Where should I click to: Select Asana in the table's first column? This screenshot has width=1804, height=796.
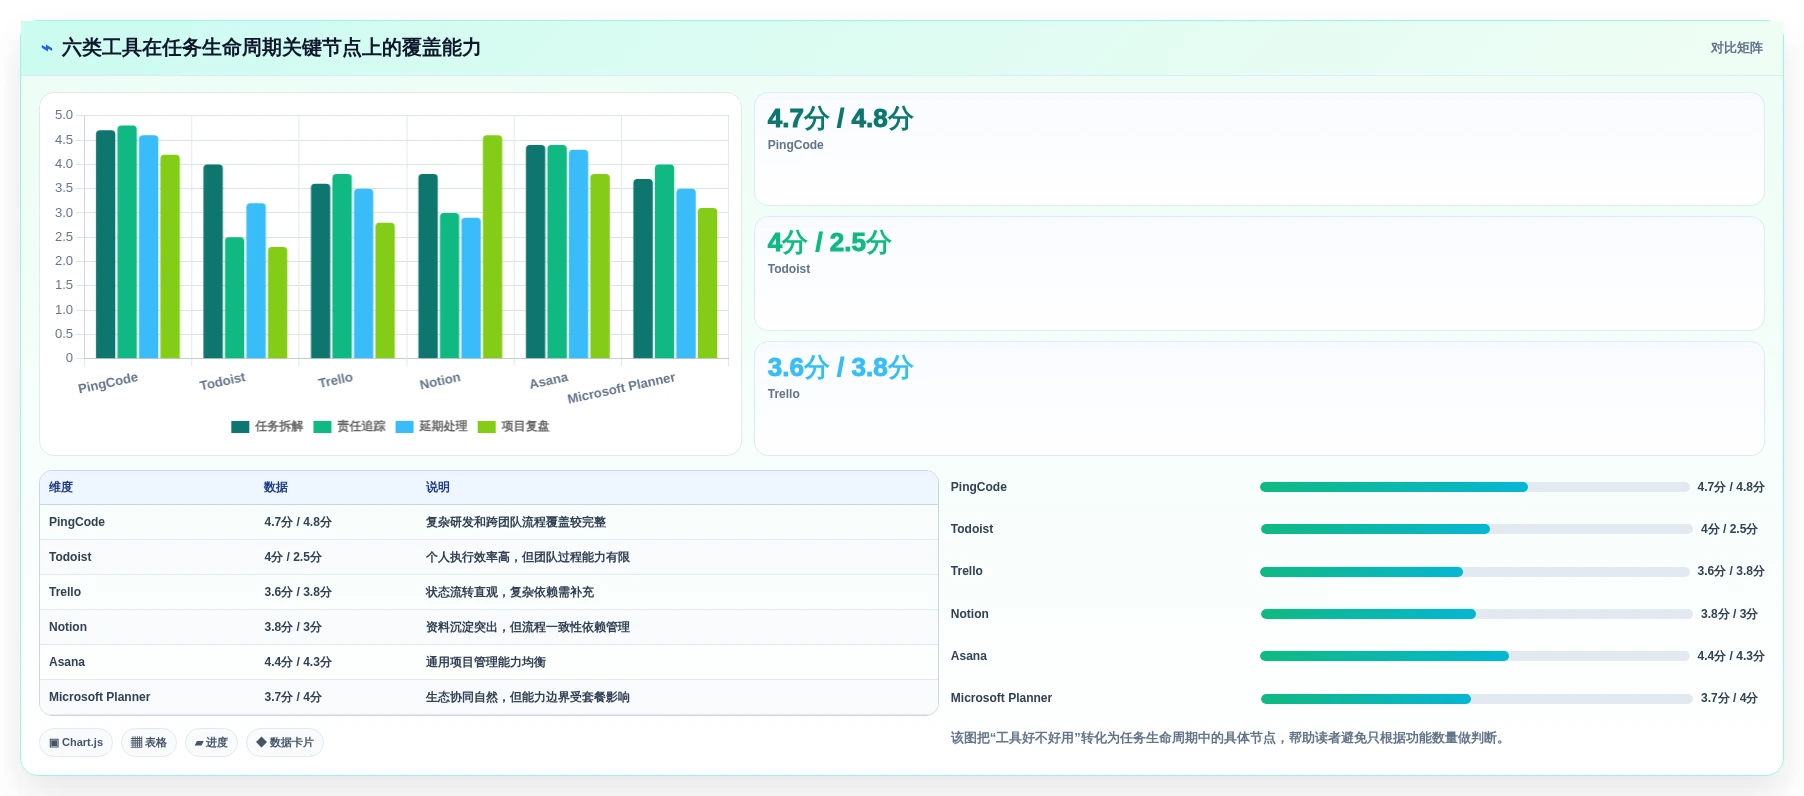(67, 662)
